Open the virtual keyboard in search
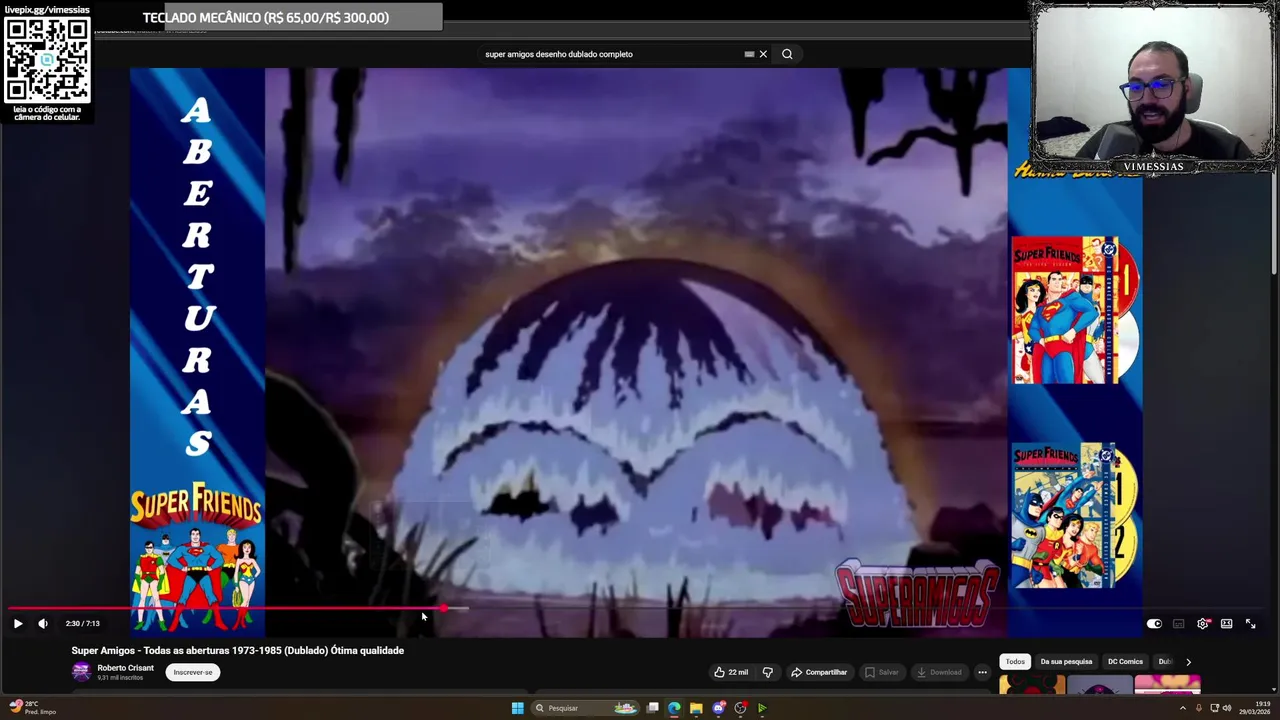 [x=749, y=54]
